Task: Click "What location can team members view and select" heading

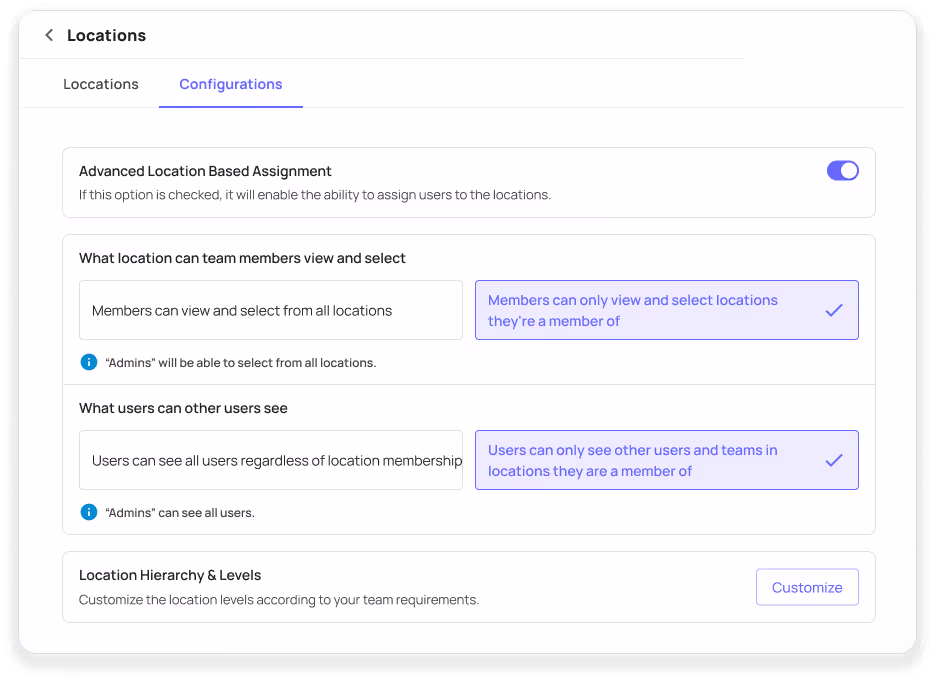Action: click(x=242, y=258)
